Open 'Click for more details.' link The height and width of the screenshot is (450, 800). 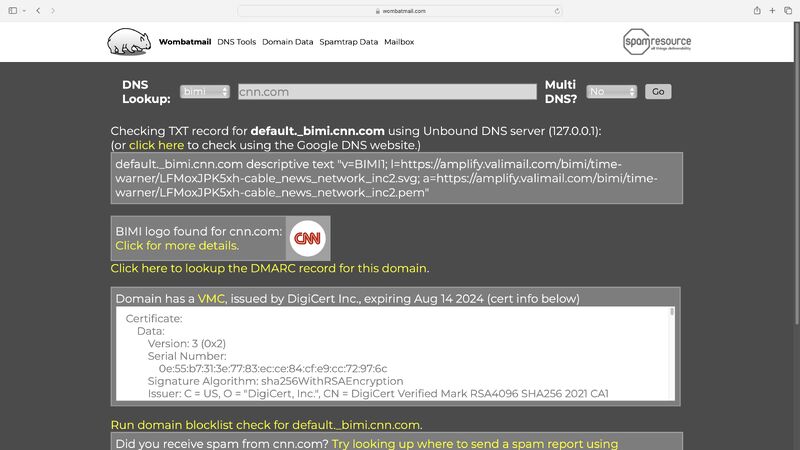click(x=177, y=246)
